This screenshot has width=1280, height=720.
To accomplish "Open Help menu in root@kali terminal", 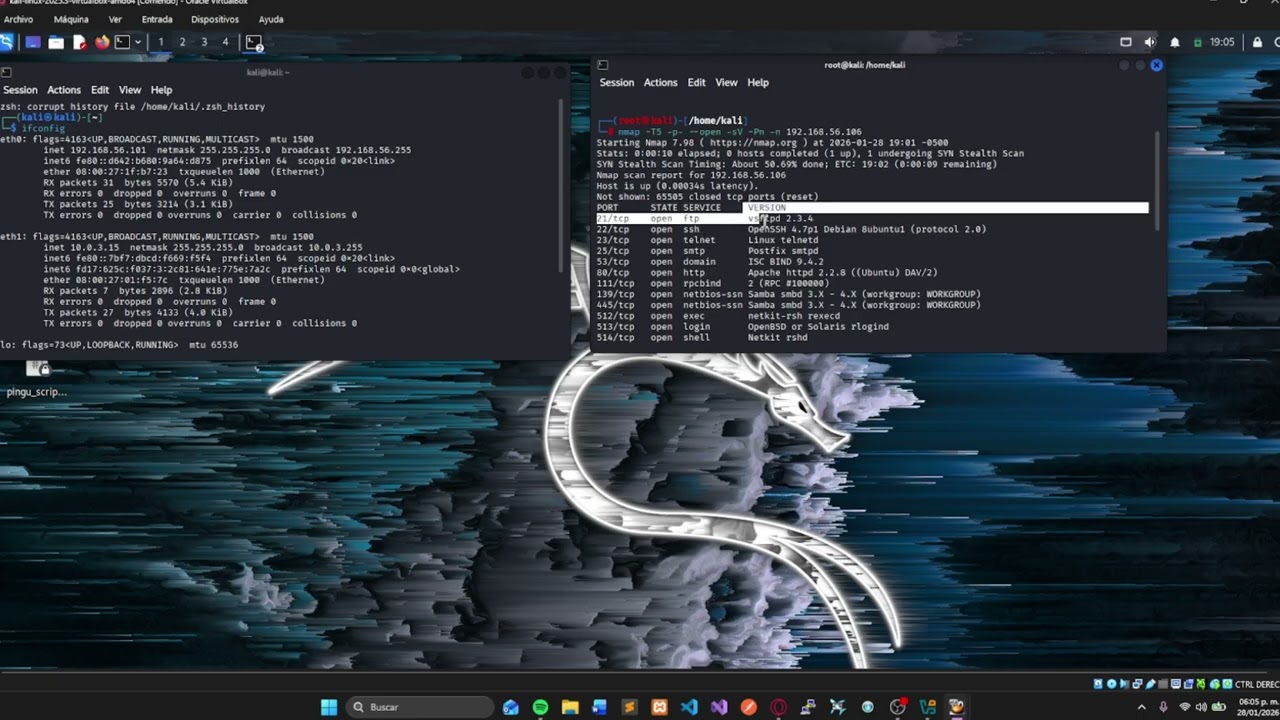I will pyautogui.click(x=758, y=83).
